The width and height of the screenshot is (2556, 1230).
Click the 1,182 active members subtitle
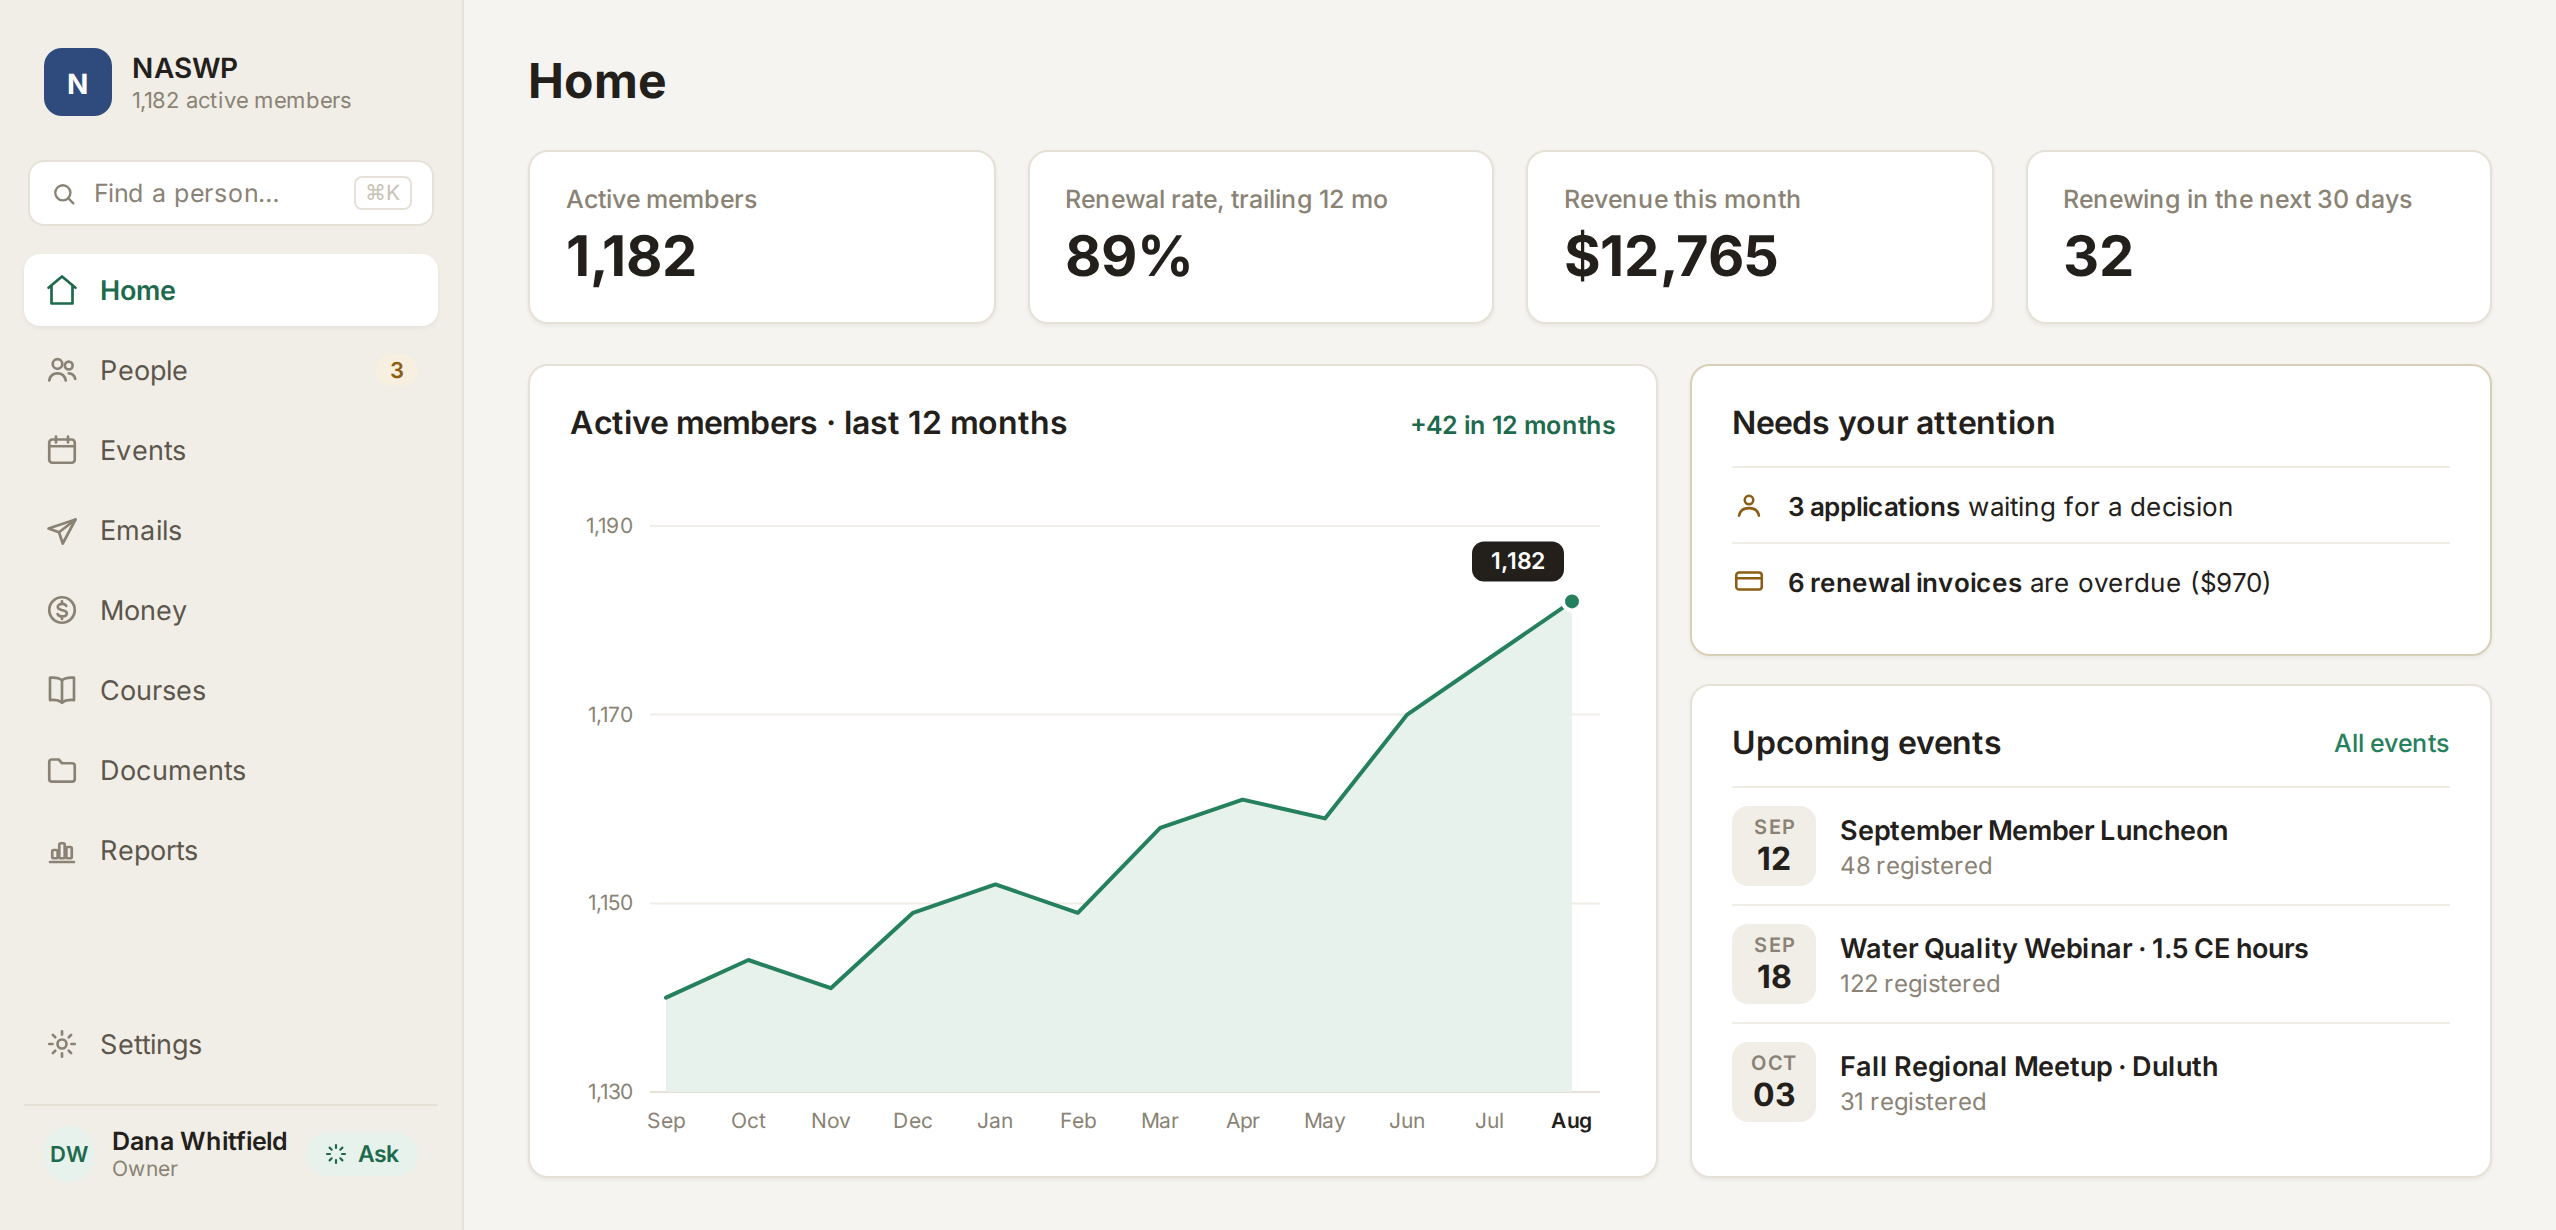(x=241, y=100)
